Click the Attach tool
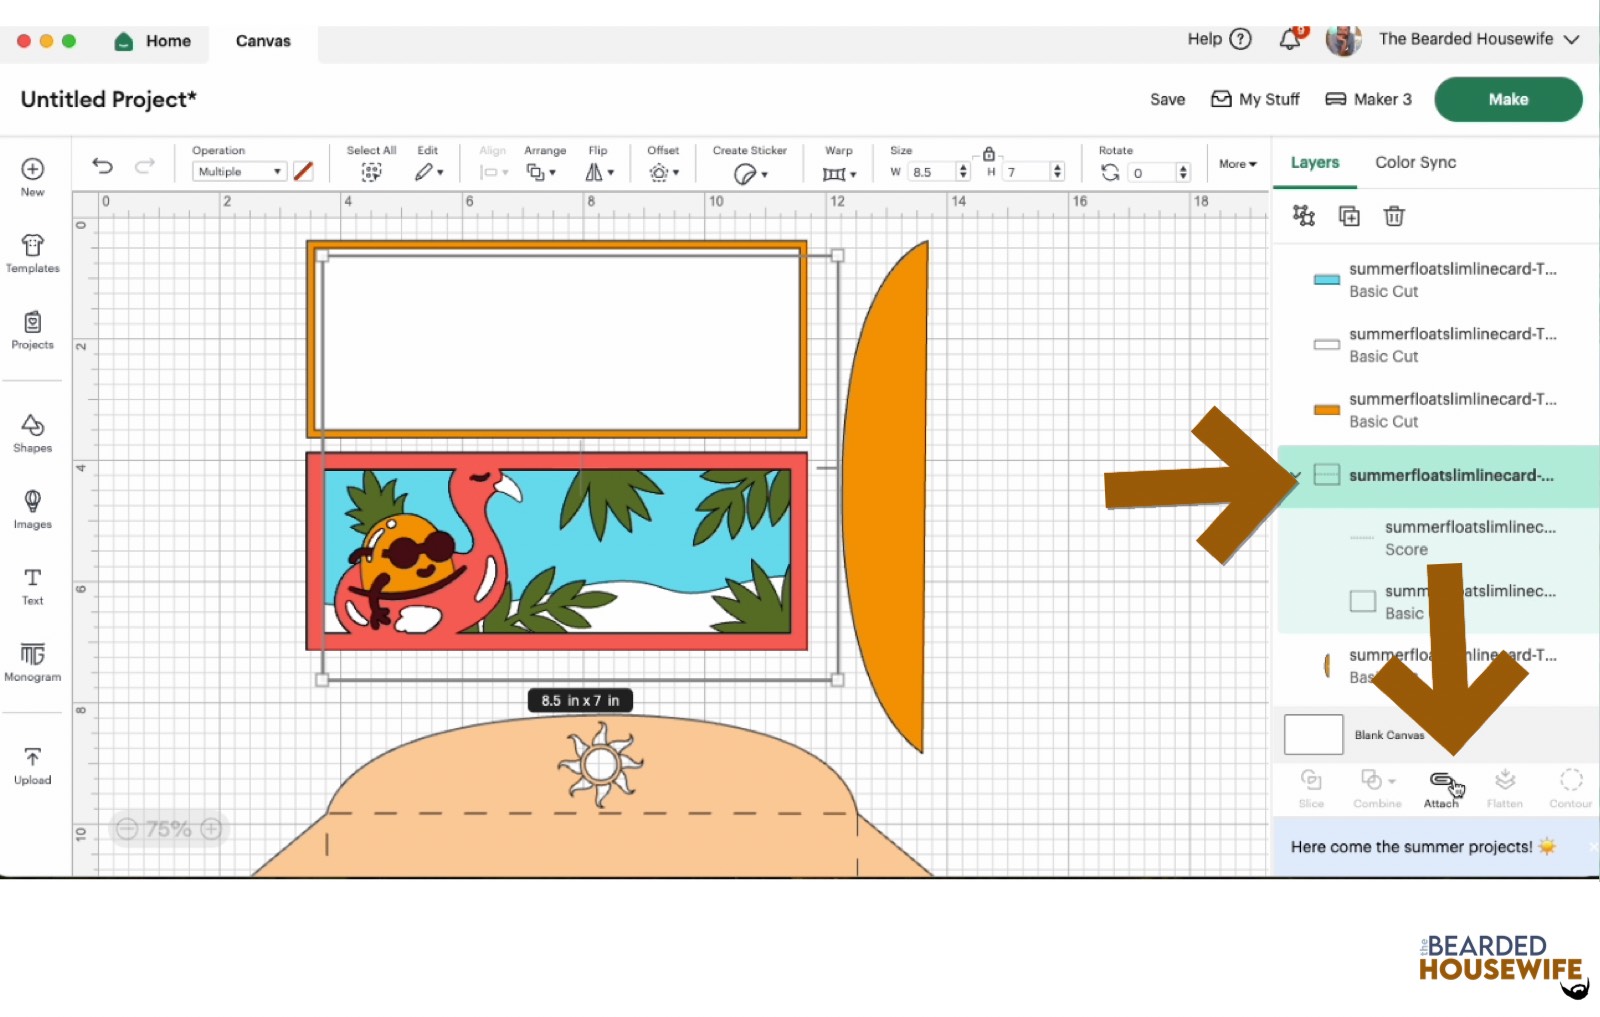This screenshot has height=1017, width=1600. coord(1440,788)
